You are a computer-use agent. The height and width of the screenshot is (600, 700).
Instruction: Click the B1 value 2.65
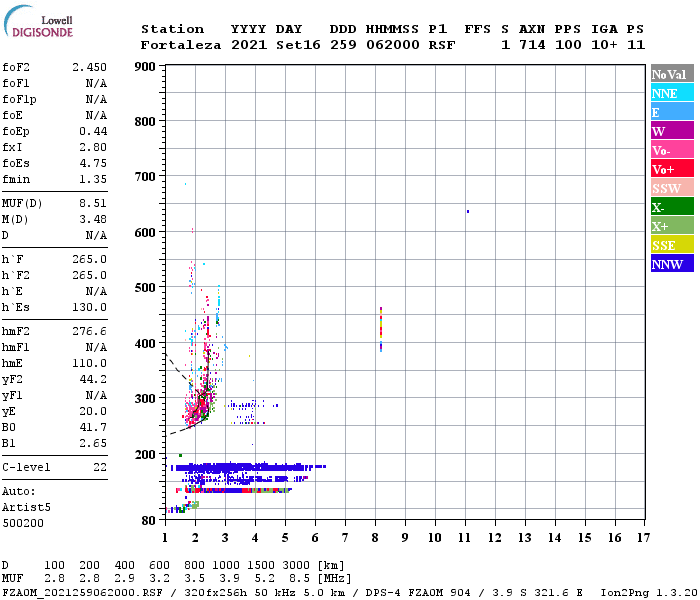click(93, 443)
